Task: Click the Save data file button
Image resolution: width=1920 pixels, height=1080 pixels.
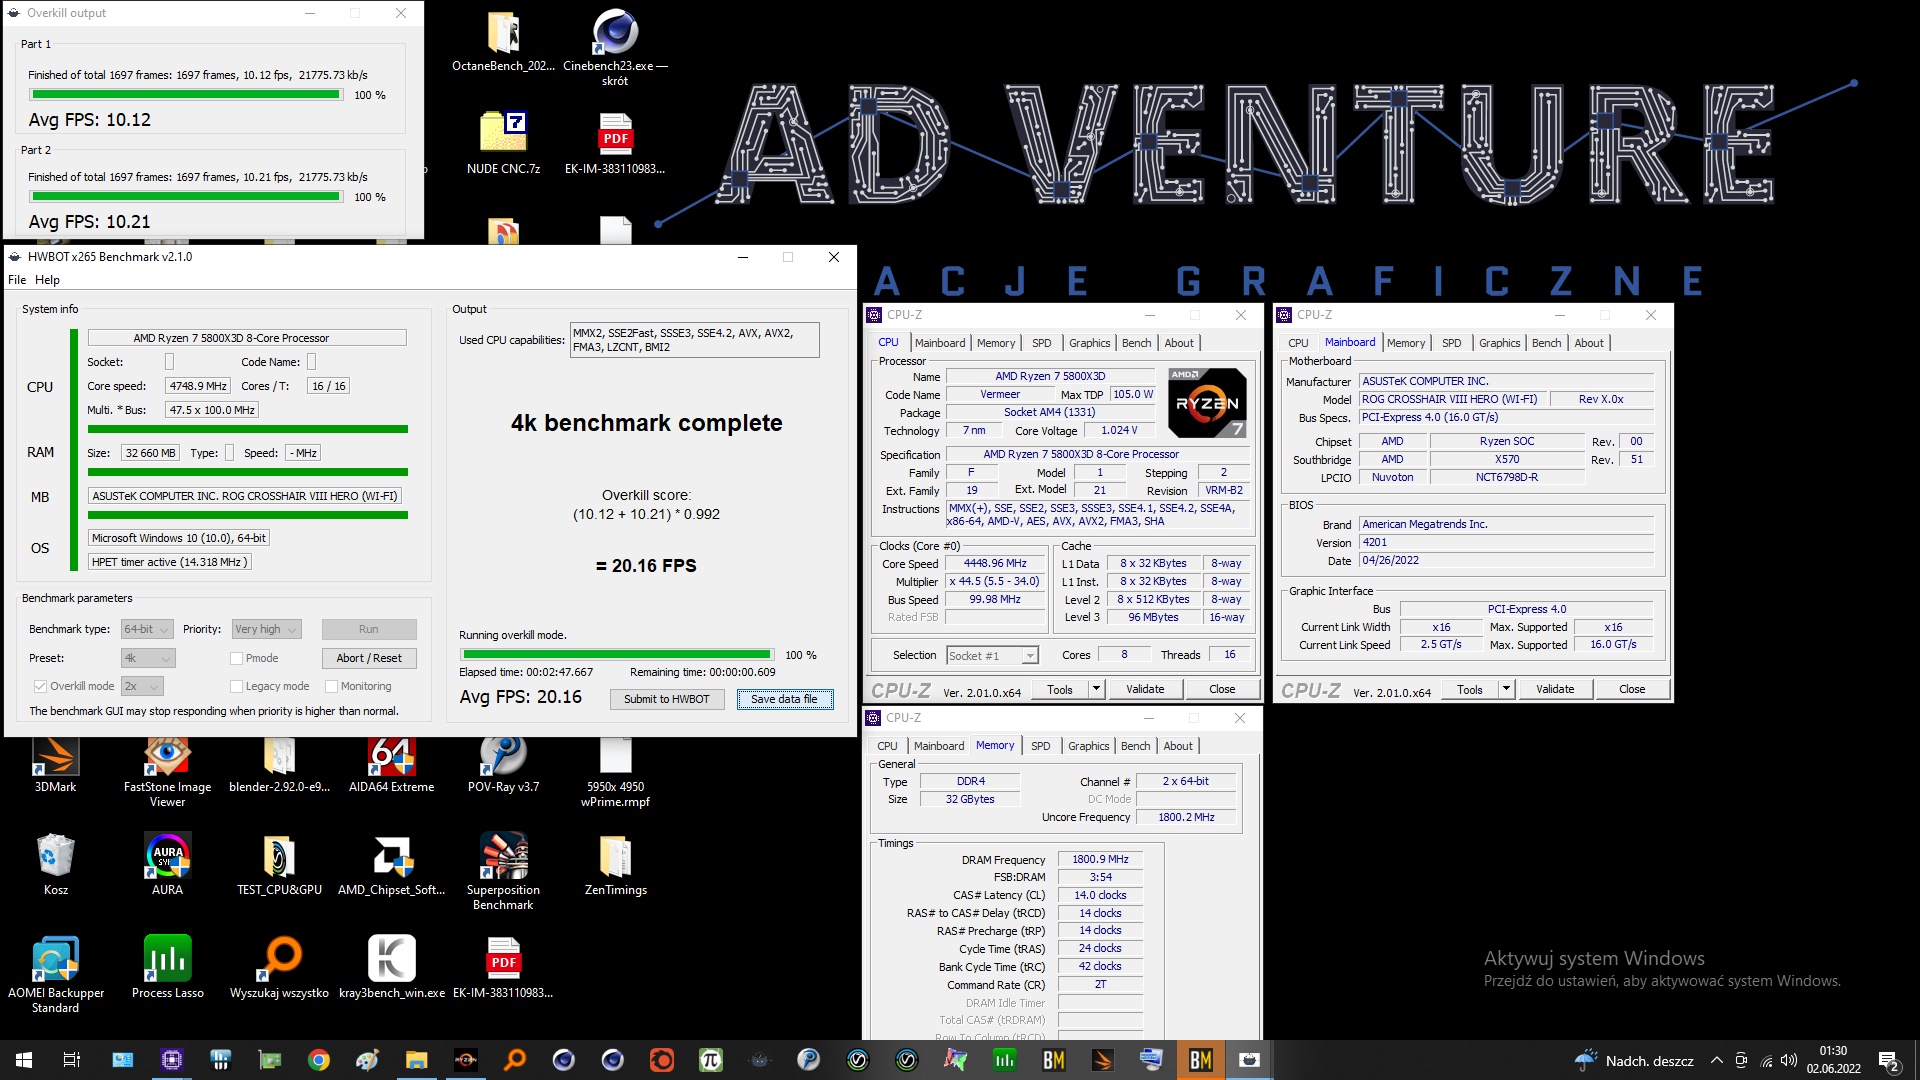Action: click(x=784, y=699)
